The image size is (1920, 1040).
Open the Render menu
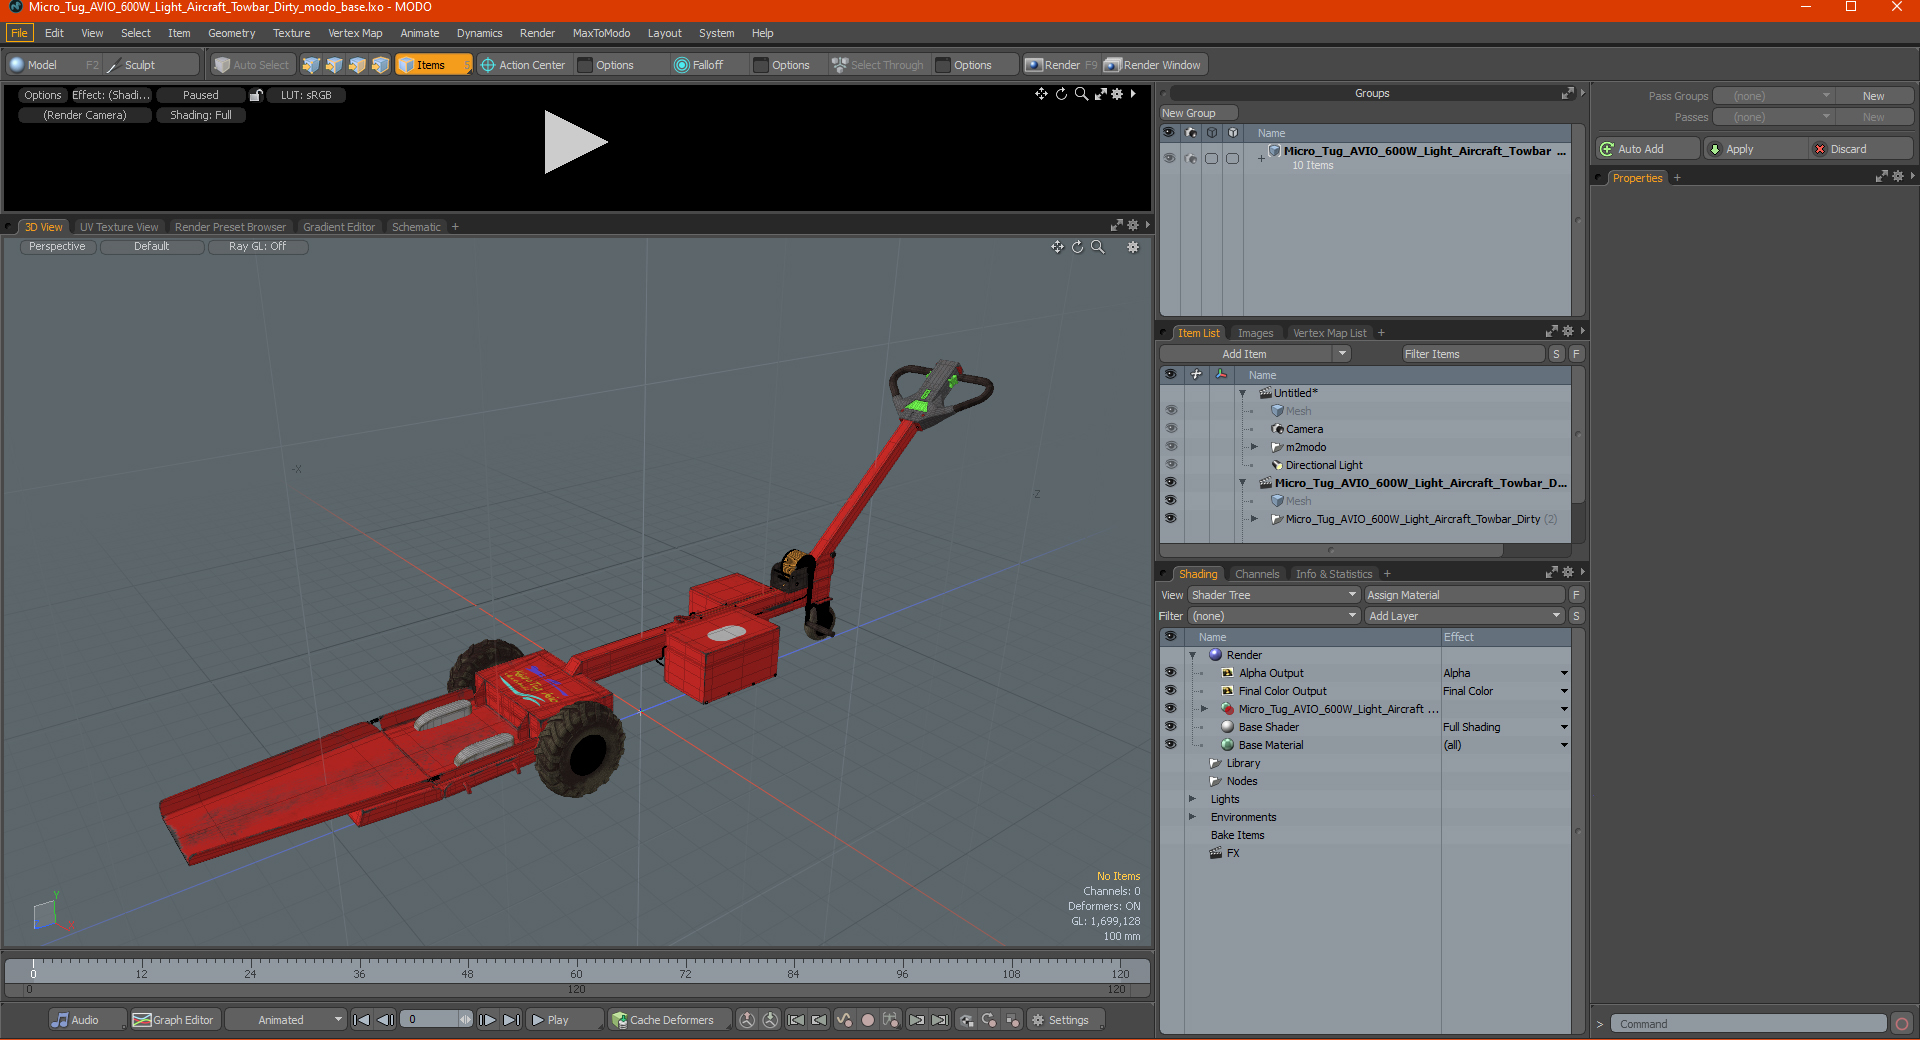coord(537,33)
